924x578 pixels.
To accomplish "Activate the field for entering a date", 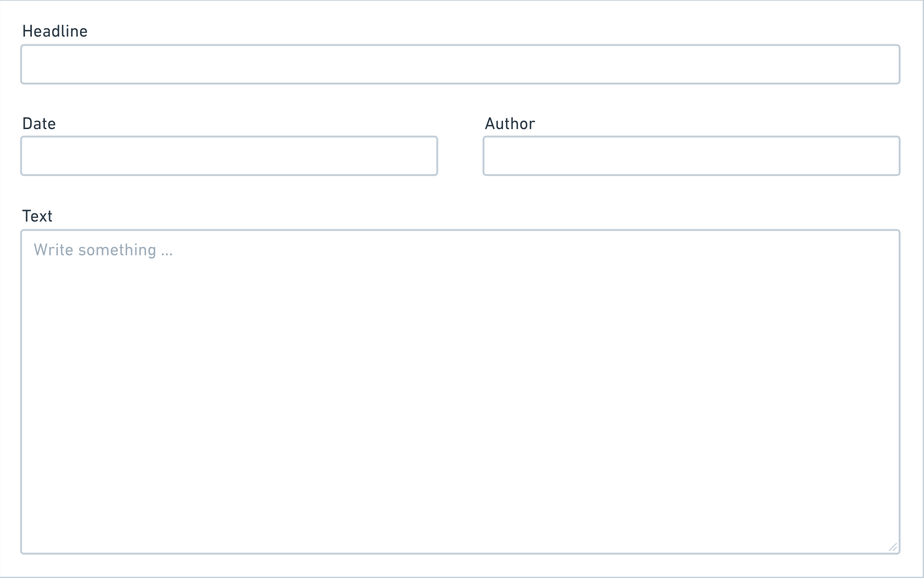I will click(x=229, y=156).
